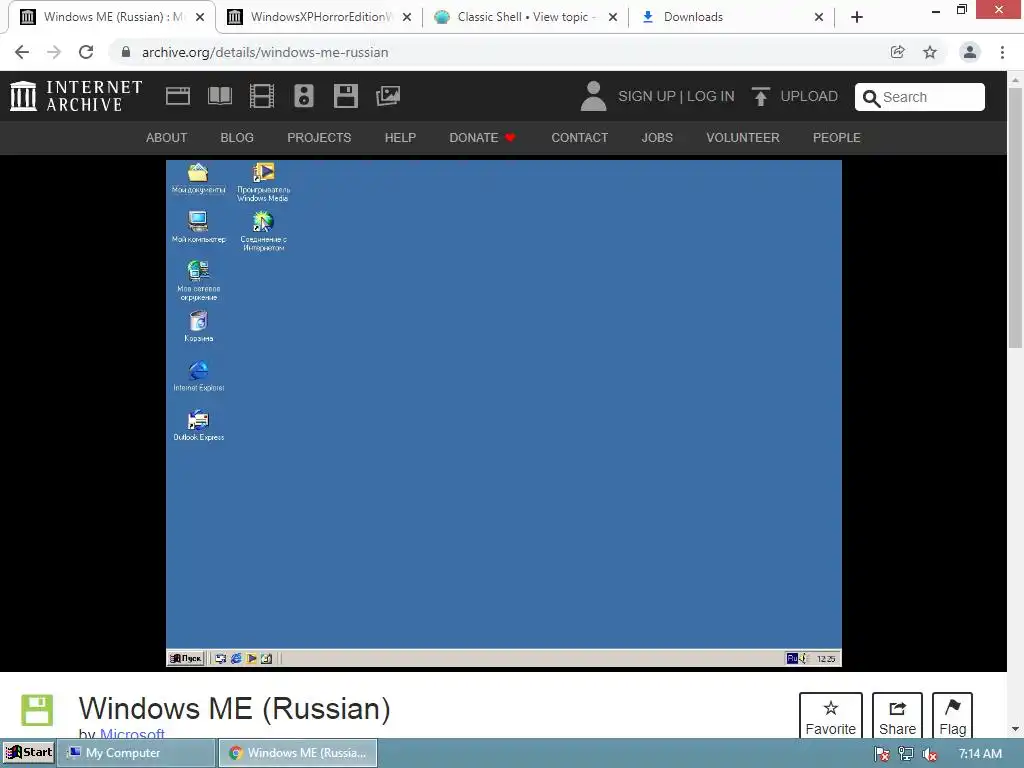
Task: Click the SIGN UP link
Action: click(647, 97)
